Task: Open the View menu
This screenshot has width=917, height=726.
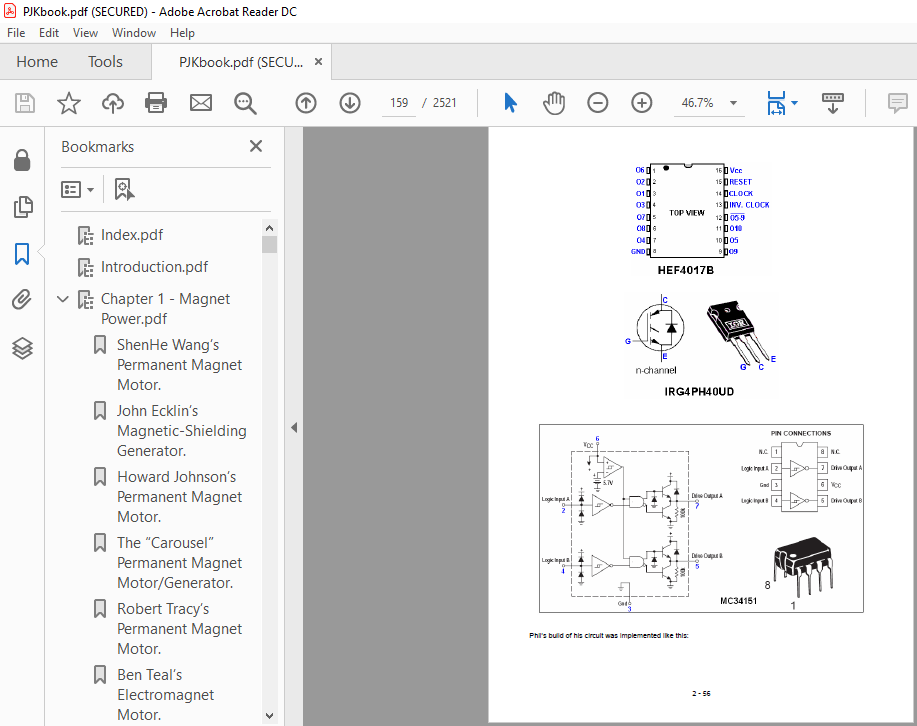Action: (85, 33)
